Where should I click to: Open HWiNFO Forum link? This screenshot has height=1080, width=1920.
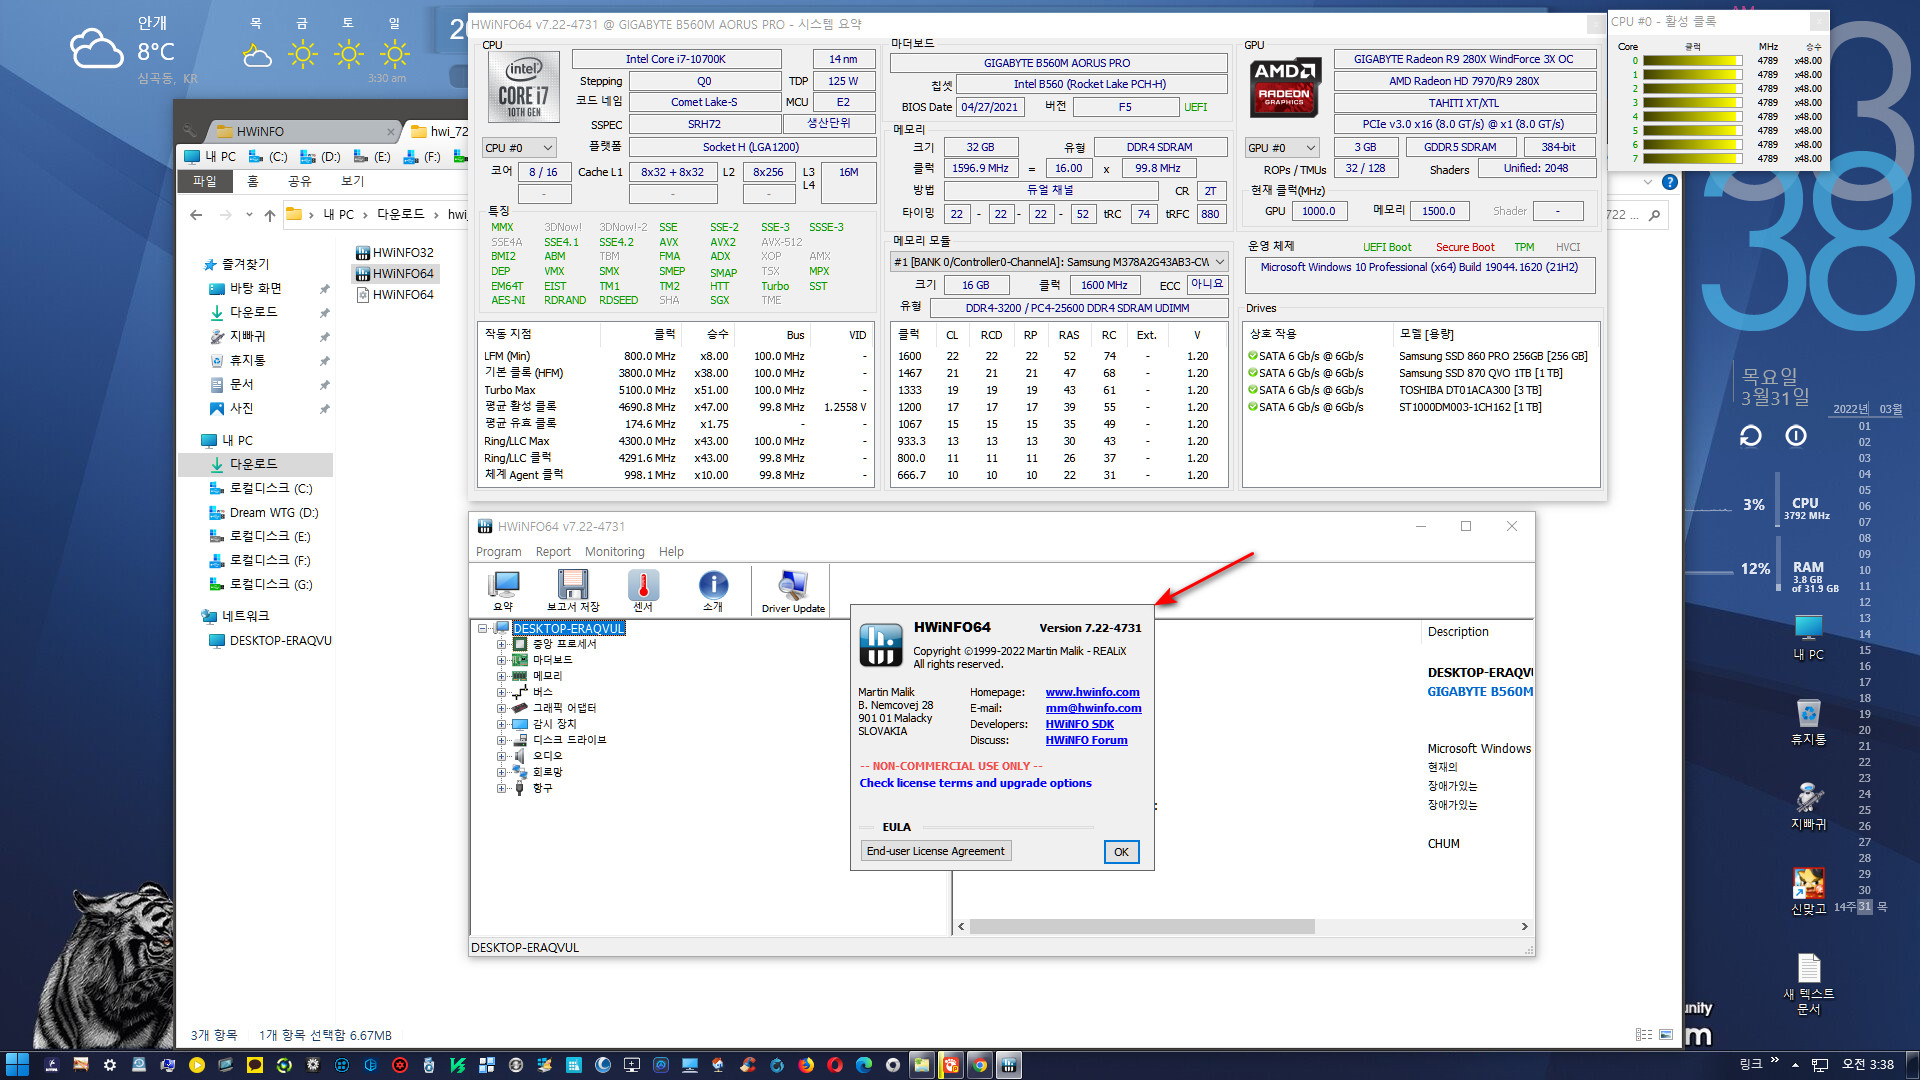click(x=1086, y=740)
